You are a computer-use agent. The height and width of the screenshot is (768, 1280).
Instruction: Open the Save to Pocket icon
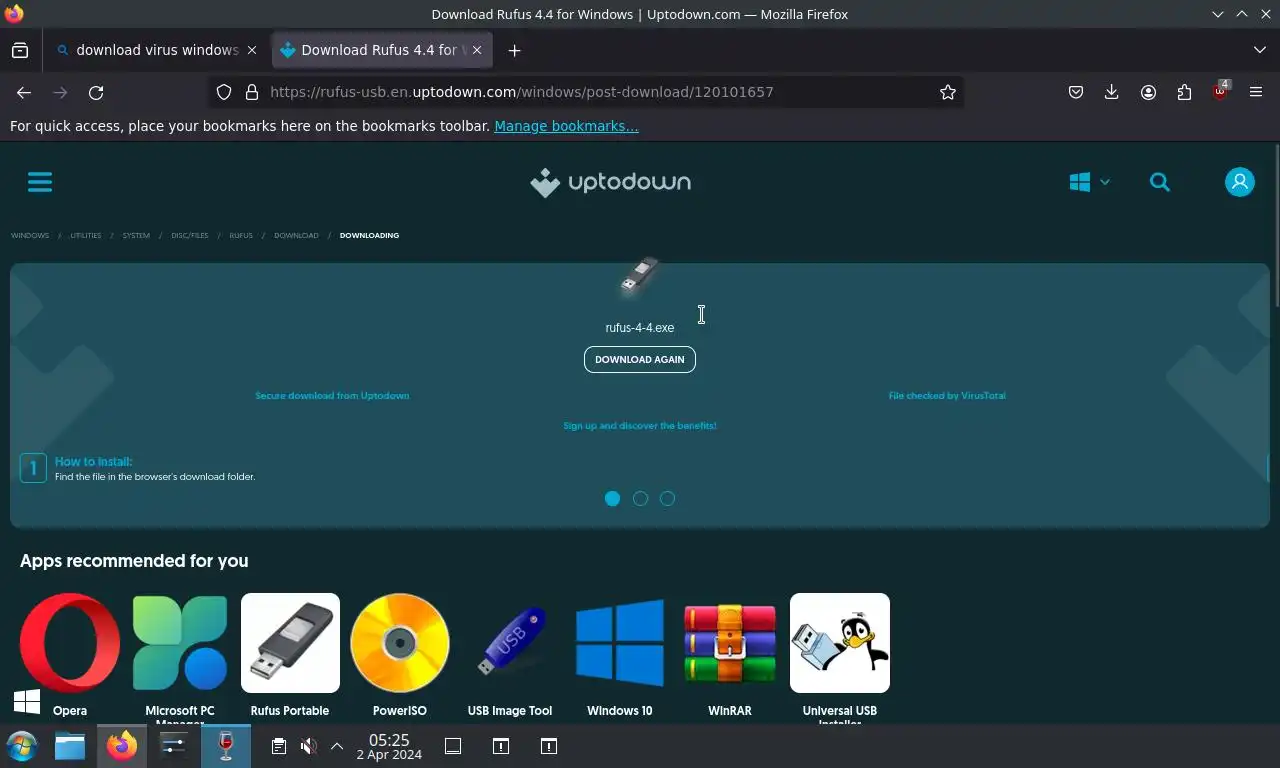point(1076,92)
